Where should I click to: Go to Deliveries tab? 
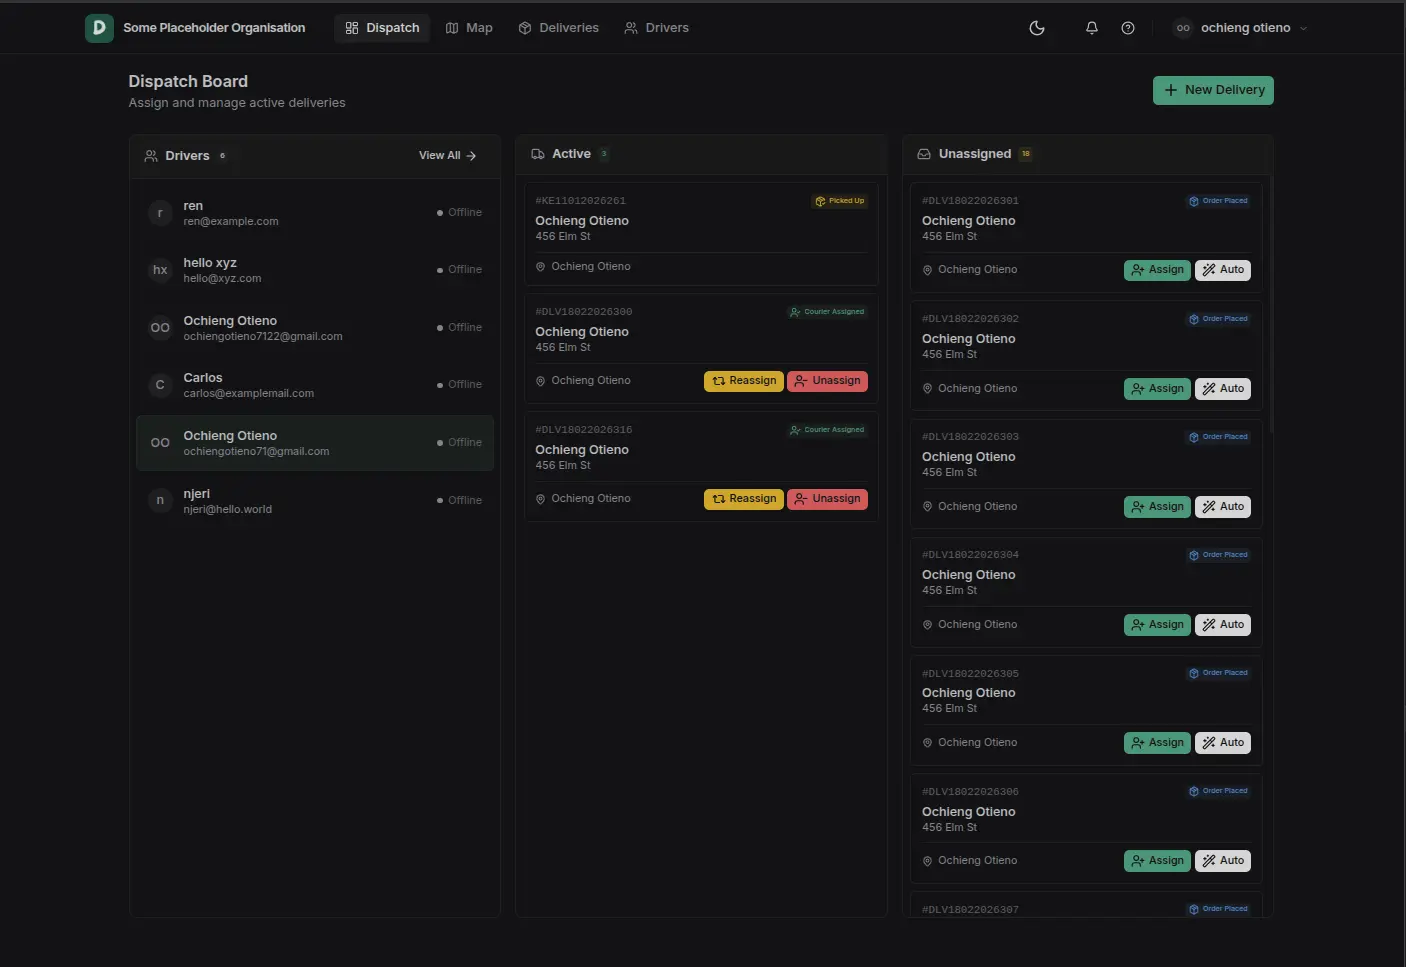559,28
